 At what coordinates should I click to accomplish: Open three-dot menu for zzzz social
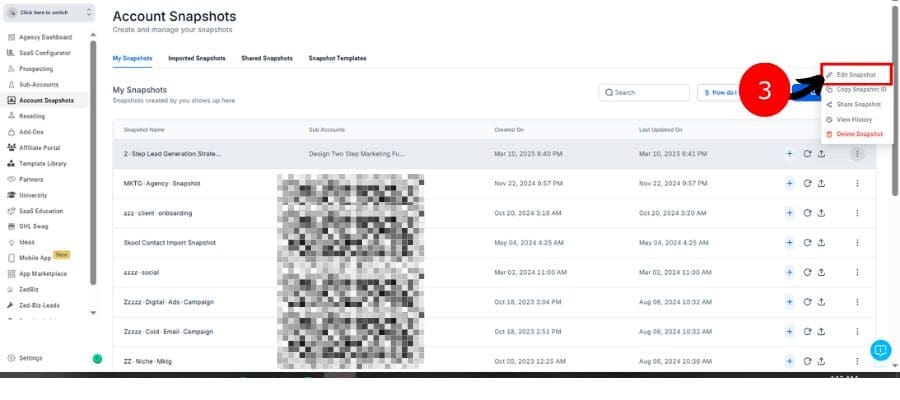click(x=857, y=272)
